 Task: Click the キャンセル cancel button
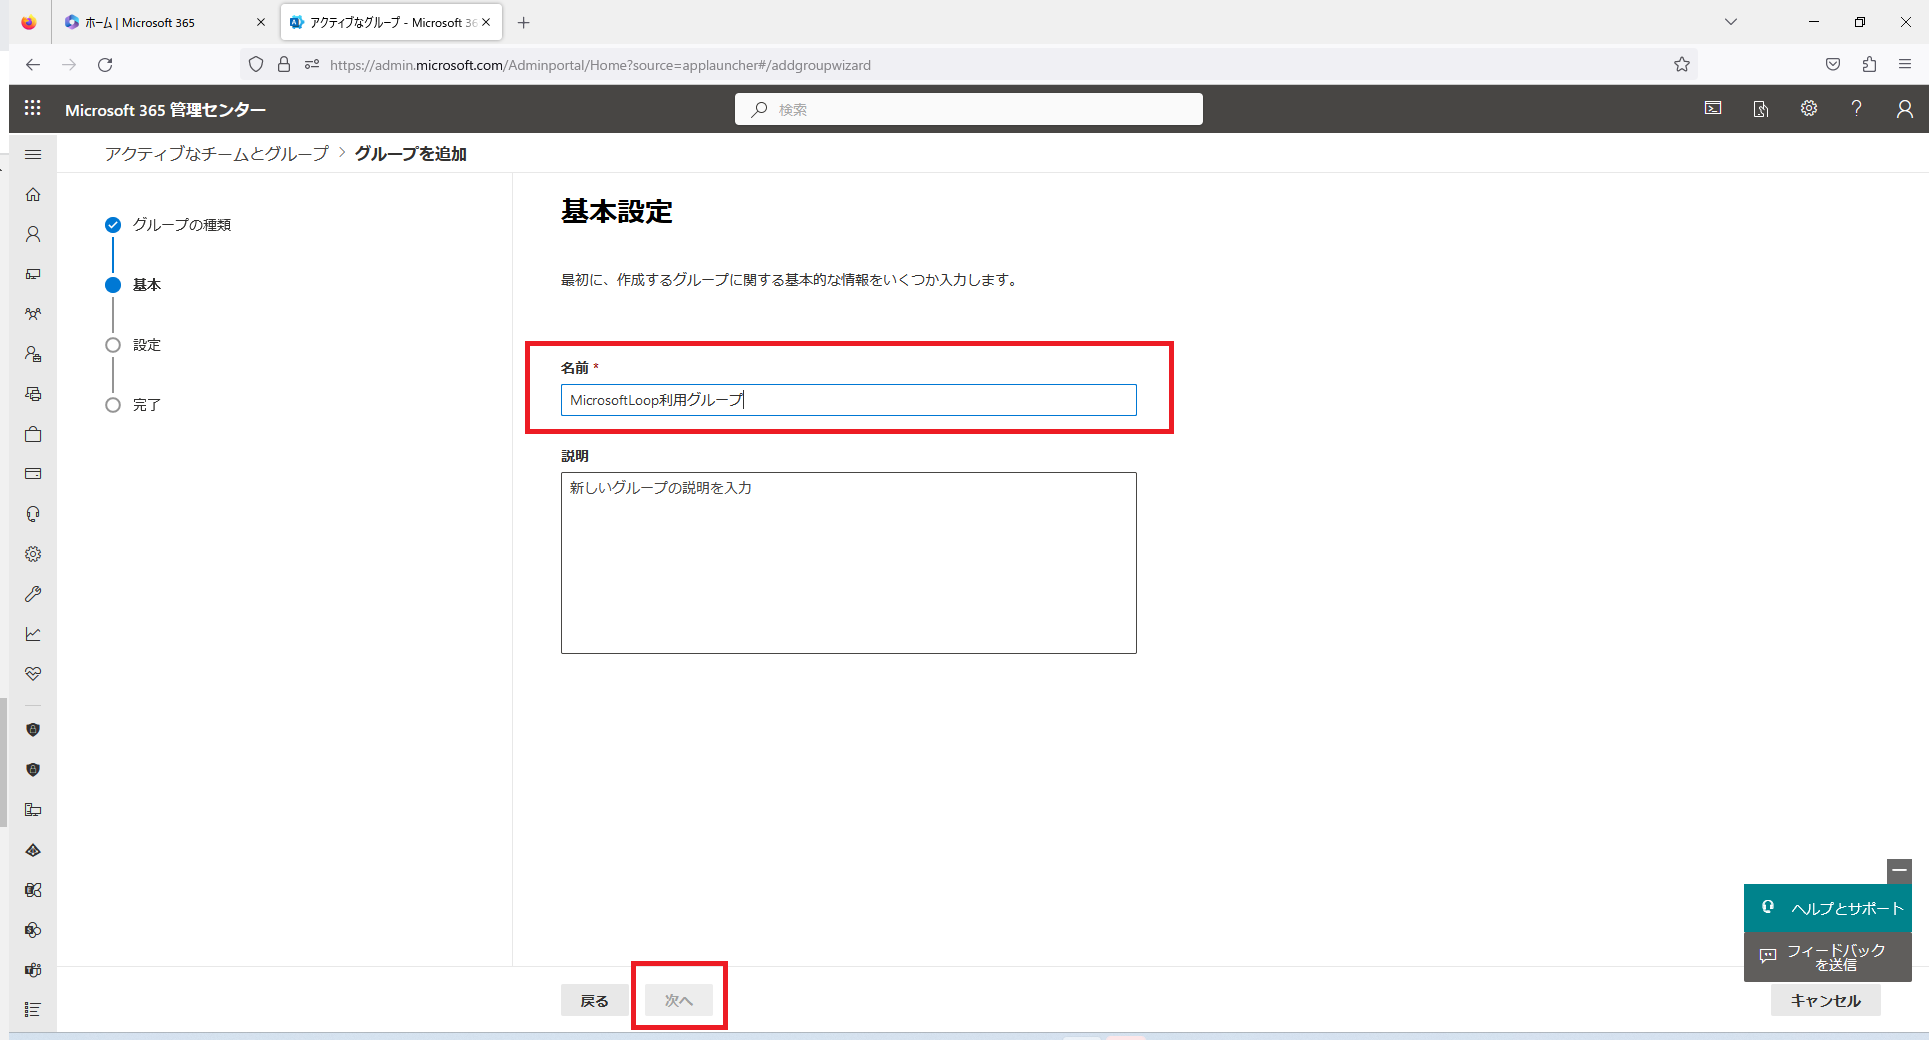[x=1825, y=1000]
